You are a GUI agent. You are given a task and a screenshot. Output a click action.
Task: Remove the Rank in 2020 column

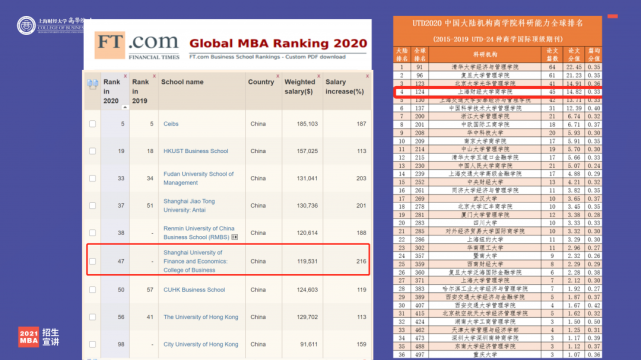(126, 76)
